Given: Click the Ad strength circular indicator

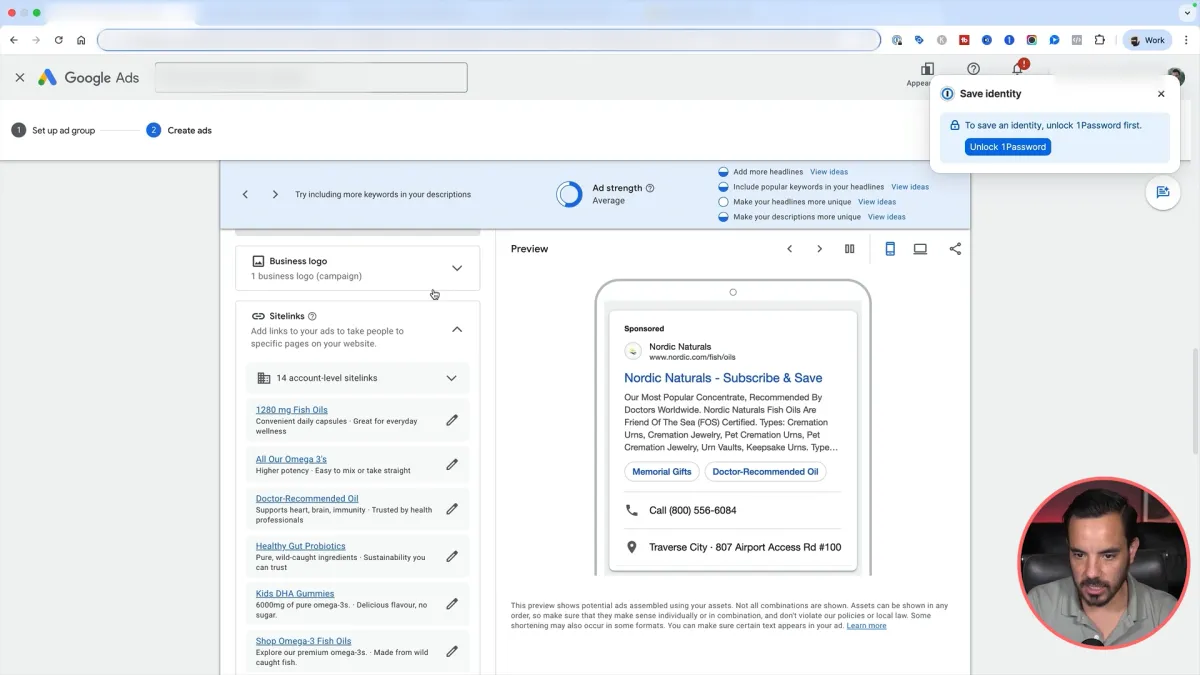Looking at the screenshot, I should 569,194.
